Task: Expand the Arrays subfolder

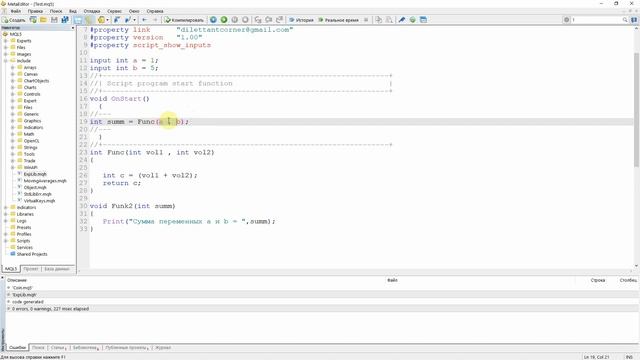Action: (13, 67)
